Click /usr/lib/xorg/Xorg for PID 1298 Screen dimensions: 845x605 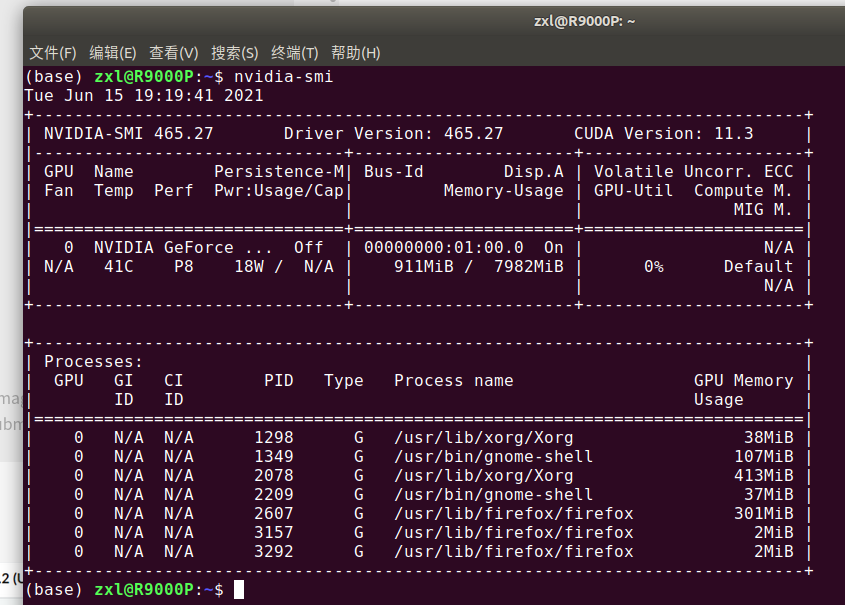point(483,437)
